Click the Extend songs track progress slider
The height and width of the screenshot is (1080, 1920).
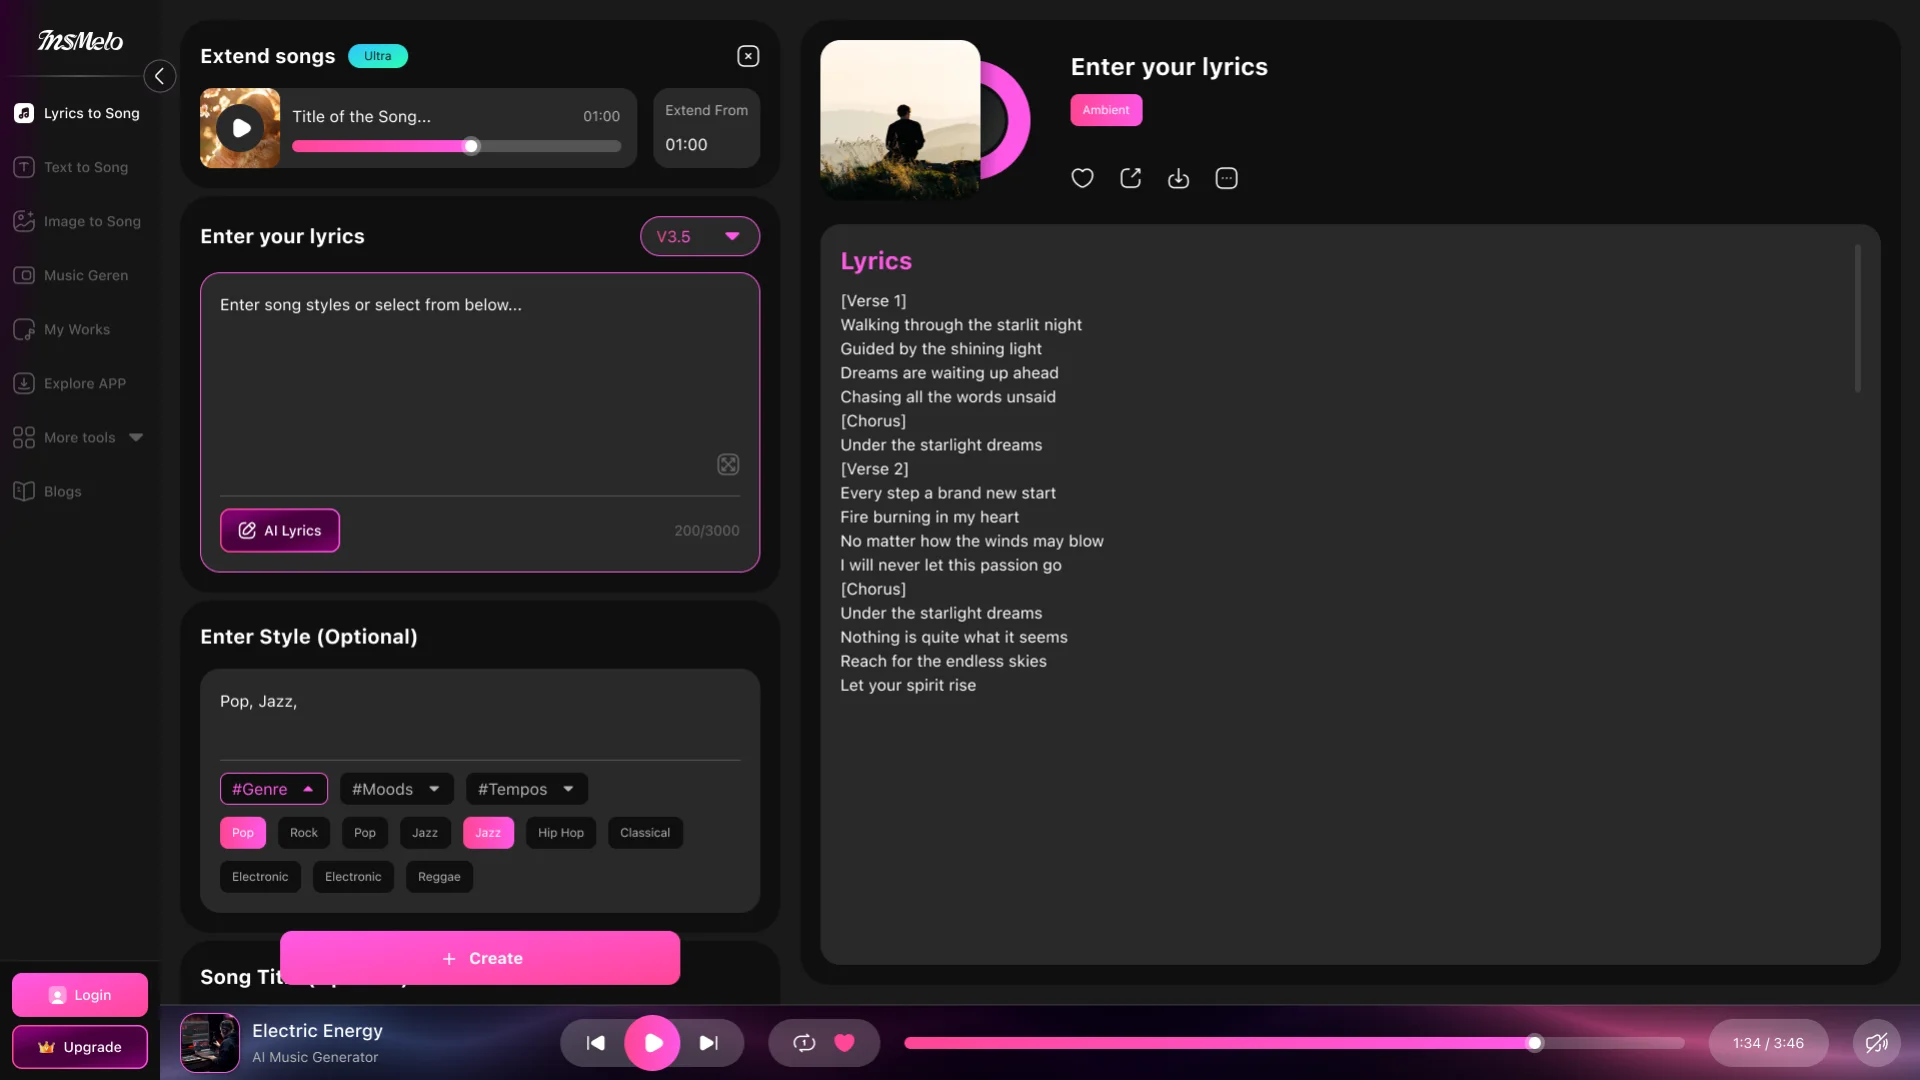(456, 146)
